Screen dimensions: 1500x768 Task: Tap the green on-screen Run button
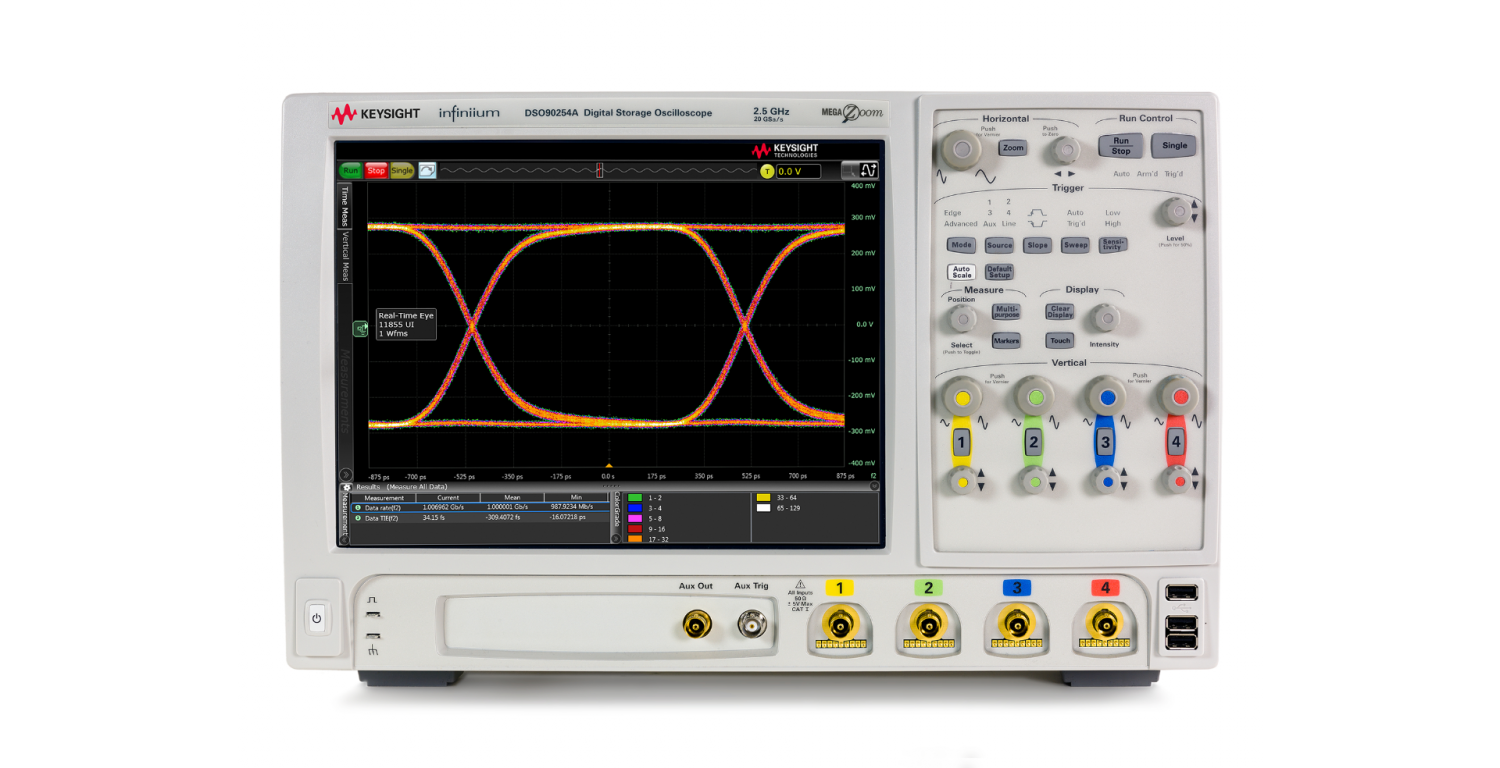point(350,171)
